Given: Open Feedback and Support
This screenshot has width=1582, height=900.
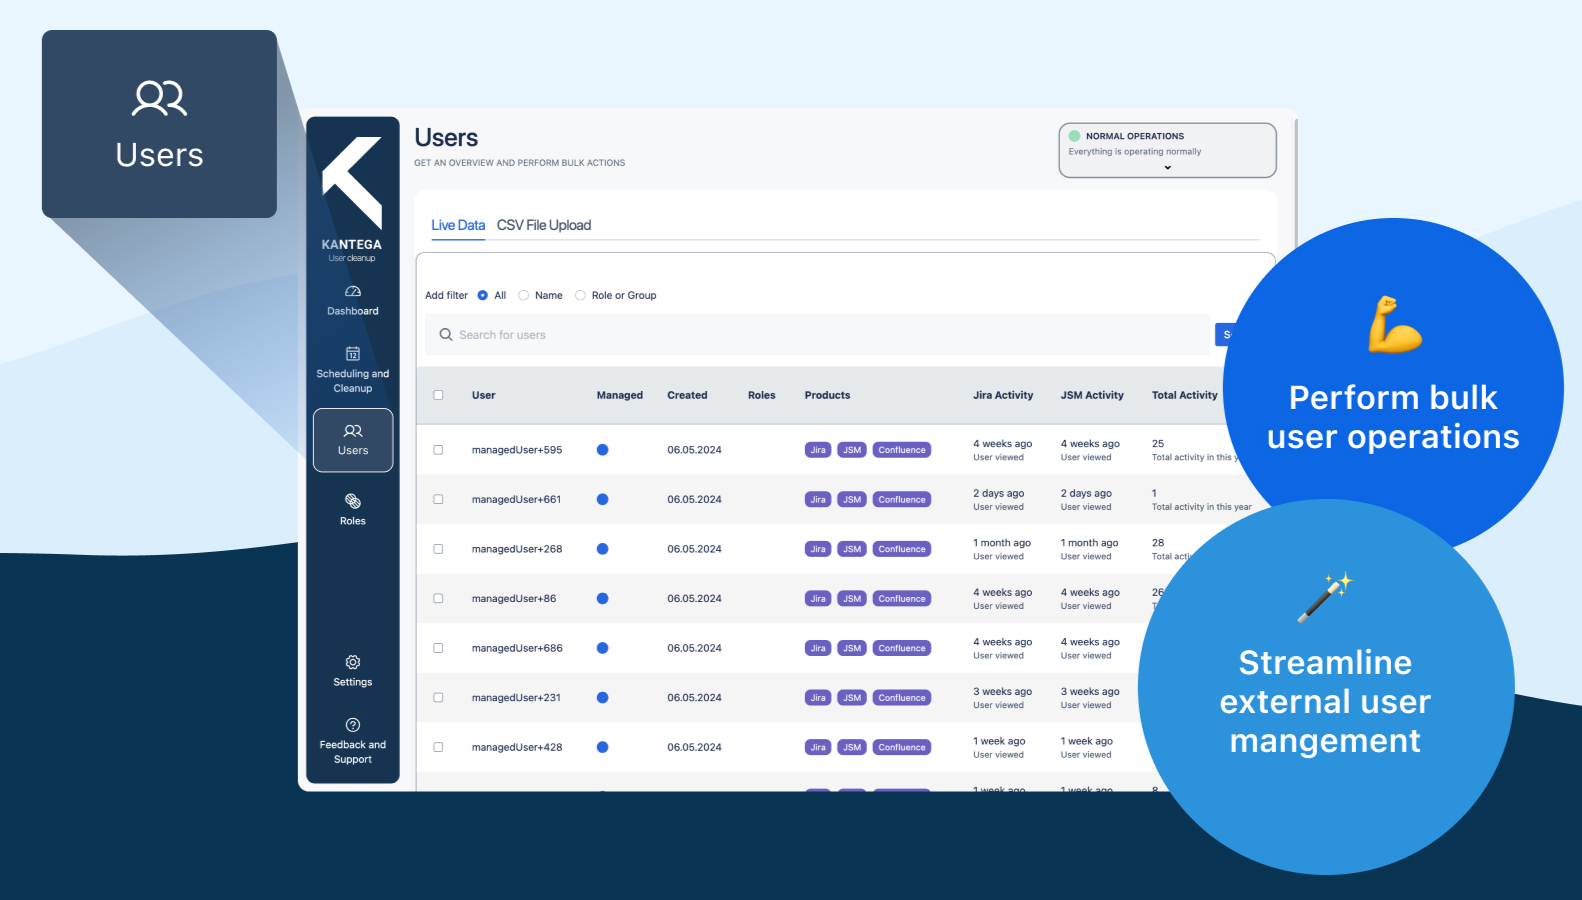Looking at the screenshot, I should coord(353,741).
